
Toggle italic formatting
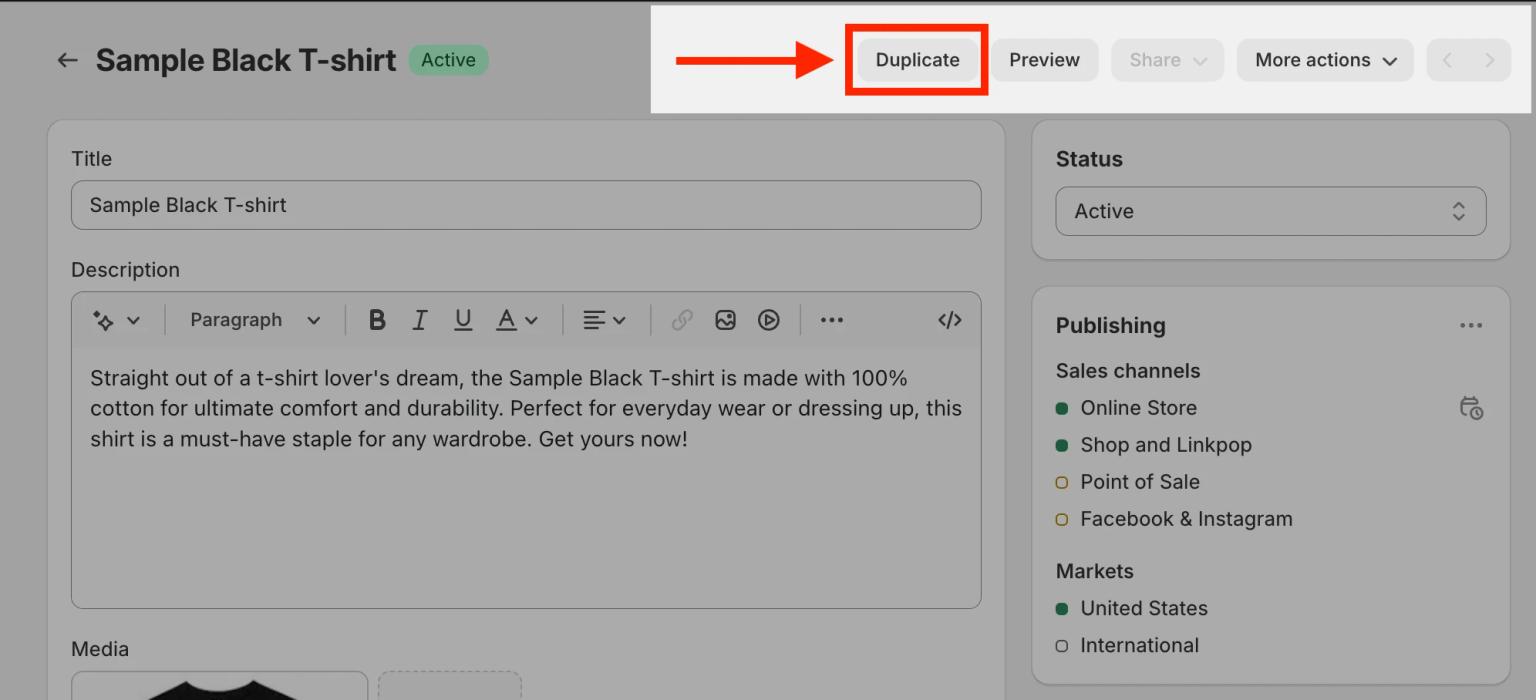coord(420,320)
